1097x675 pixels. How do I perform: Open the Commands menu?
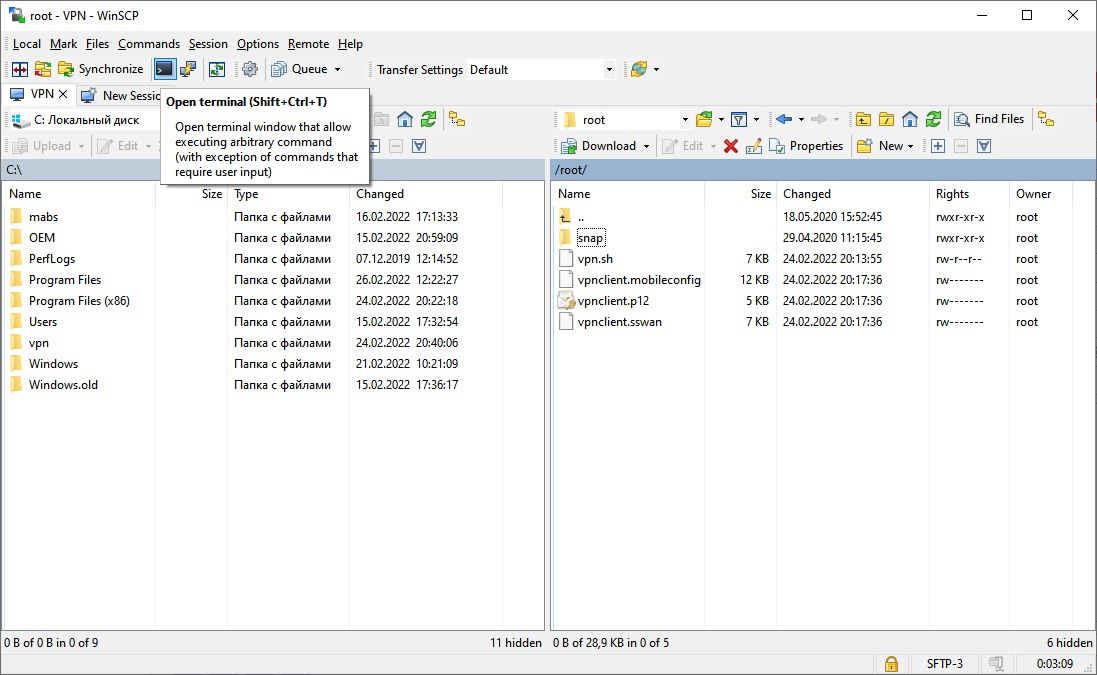pos(148,44)
